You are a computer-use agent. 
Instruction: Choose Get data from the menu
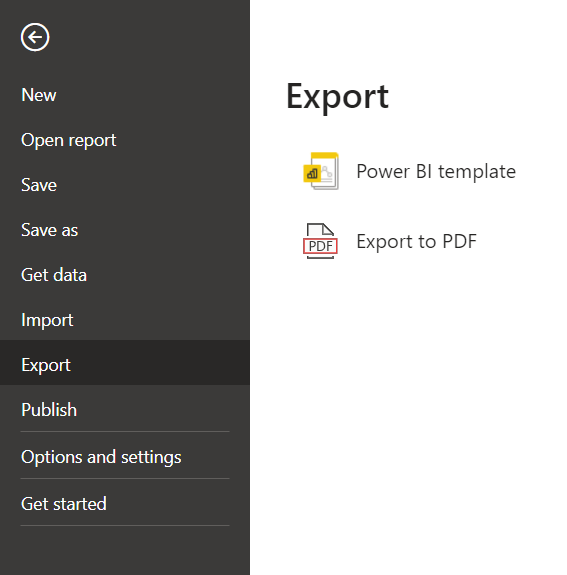tap(125, 275)
